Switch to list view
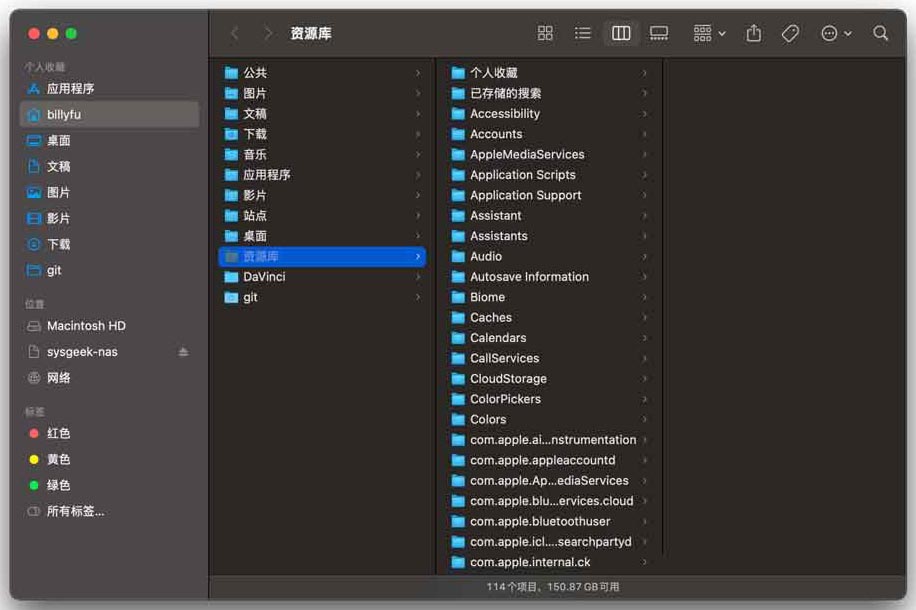 [x=583, y=33]
